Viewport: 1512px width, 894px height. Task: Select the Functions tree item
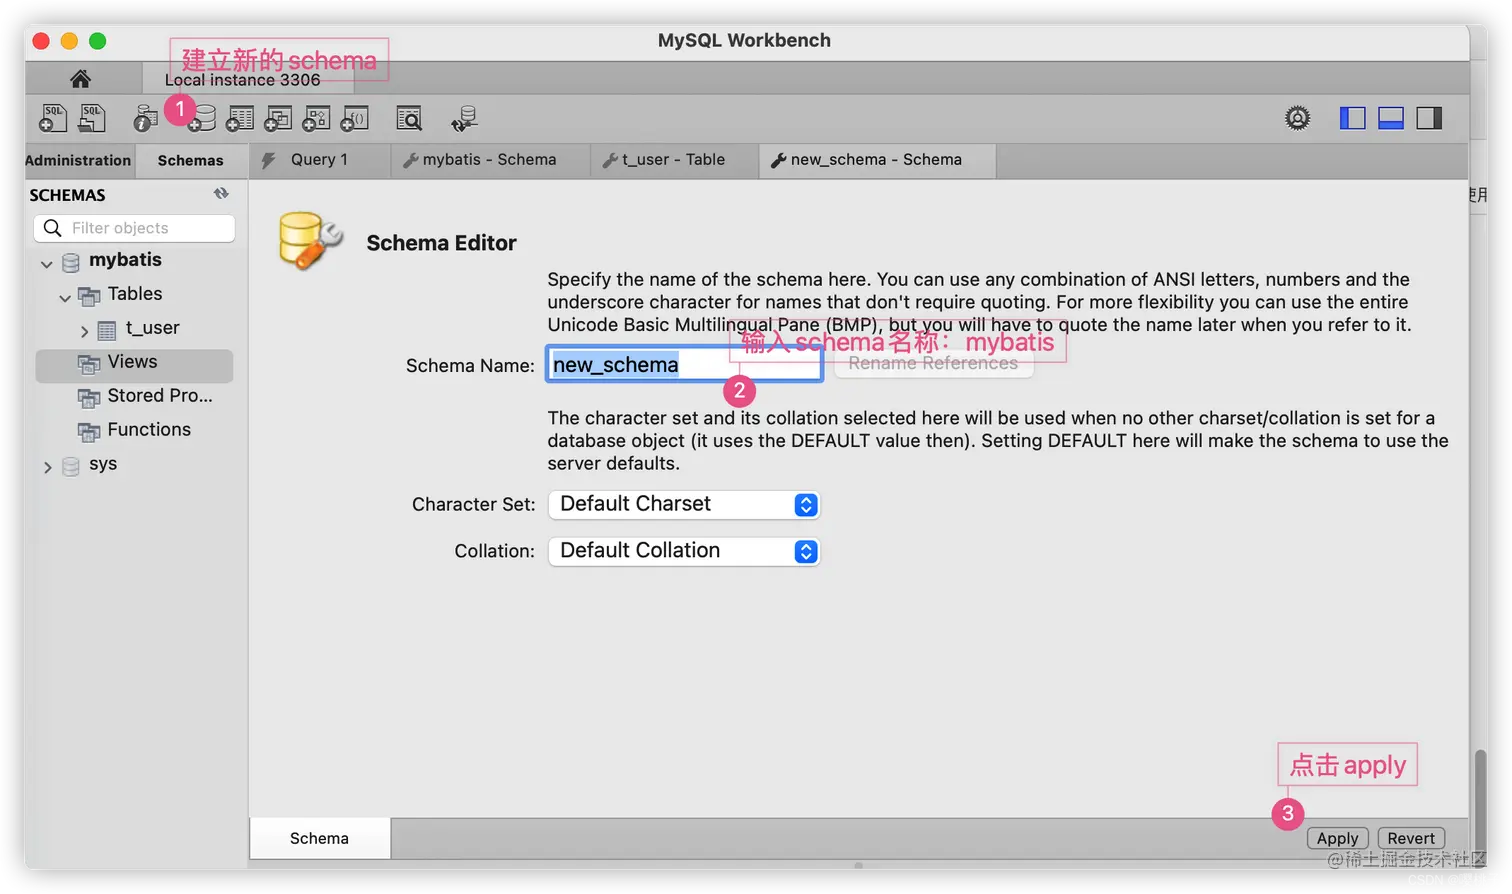134,430
